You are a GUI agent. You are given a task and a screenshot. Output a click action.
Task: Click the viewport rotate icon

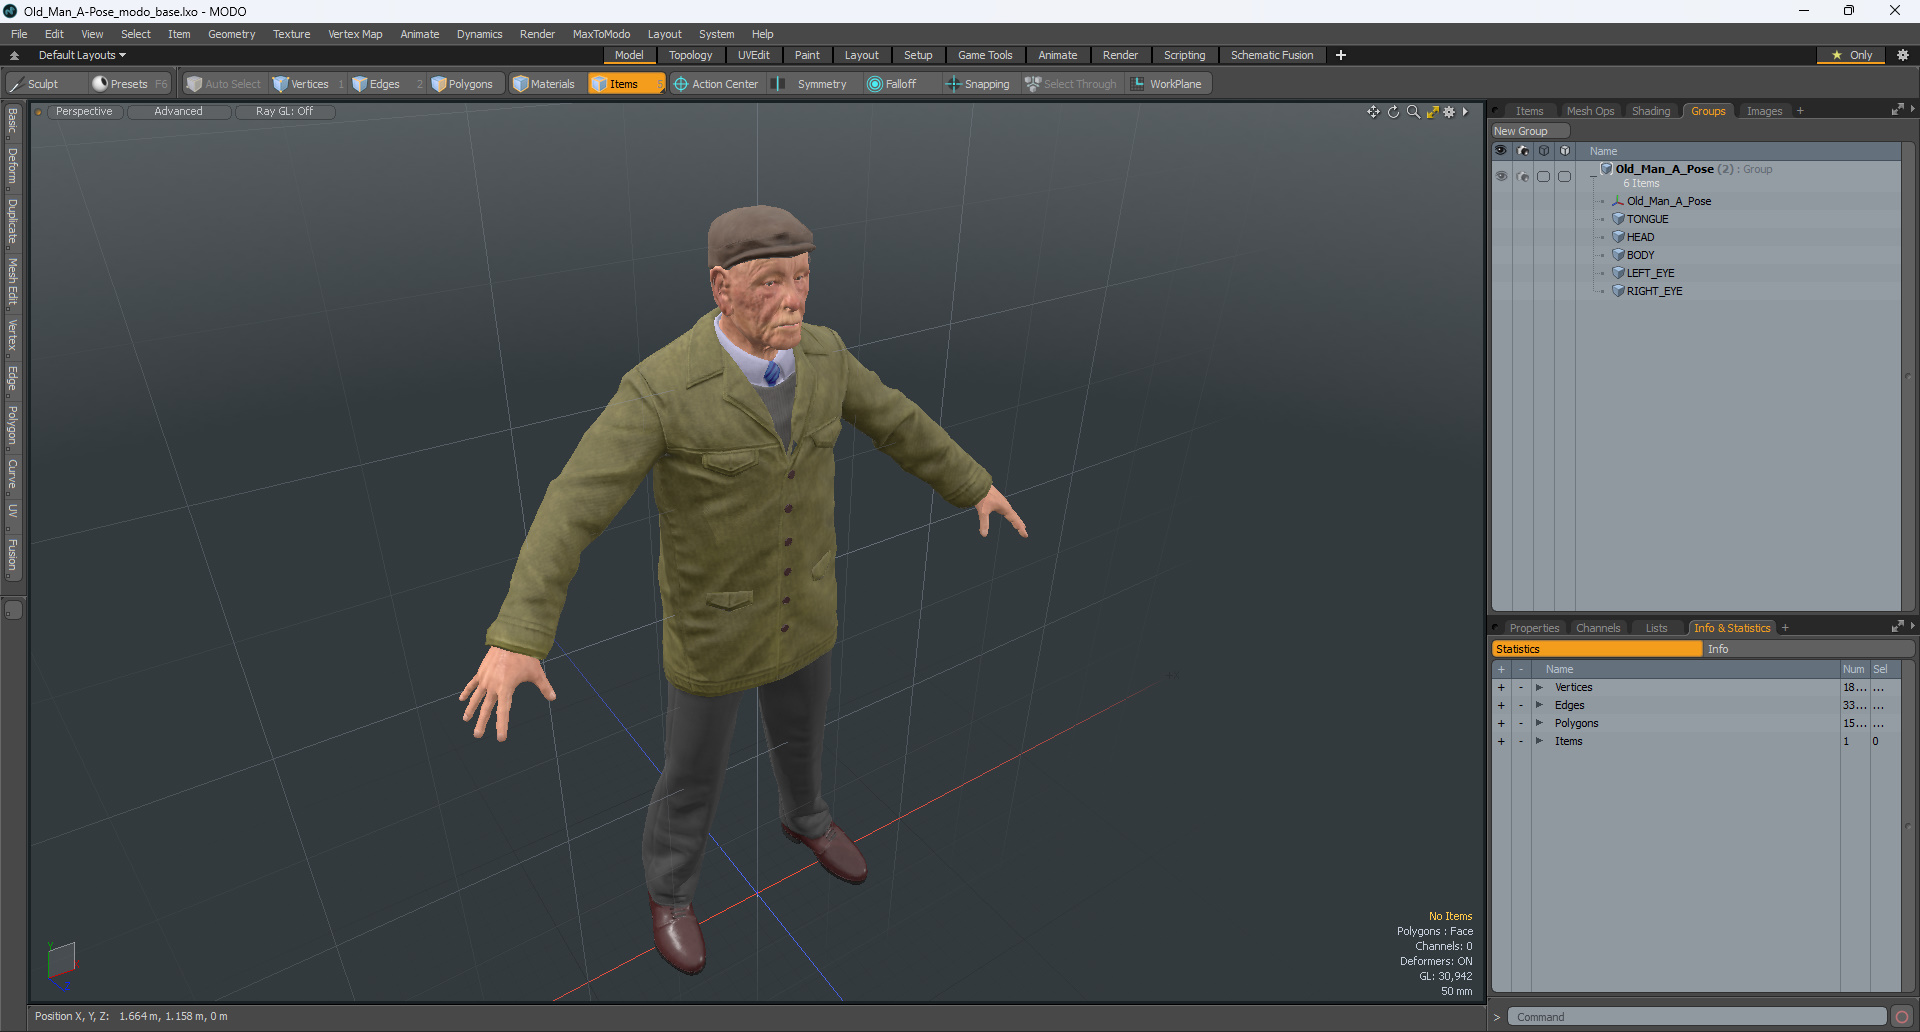[x=1393, y=112]
